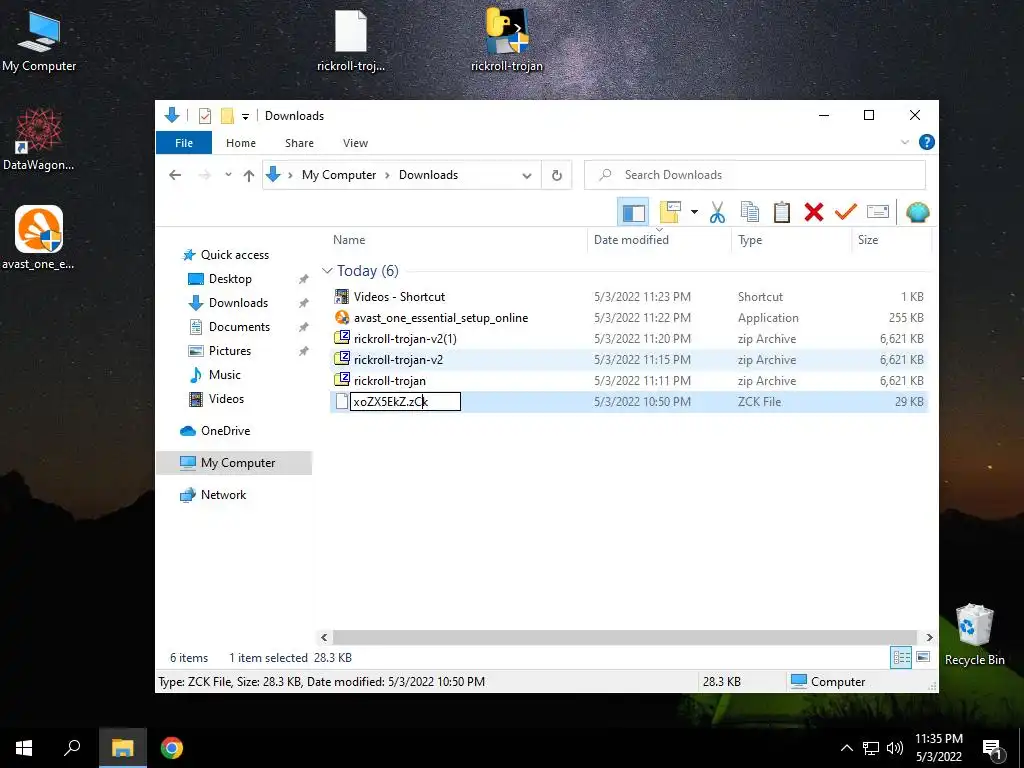This screenshot has width=1024, height=768.
Task: Select rickroll-trojan-v2(1) zip archive
Action: tap(405, 339)
